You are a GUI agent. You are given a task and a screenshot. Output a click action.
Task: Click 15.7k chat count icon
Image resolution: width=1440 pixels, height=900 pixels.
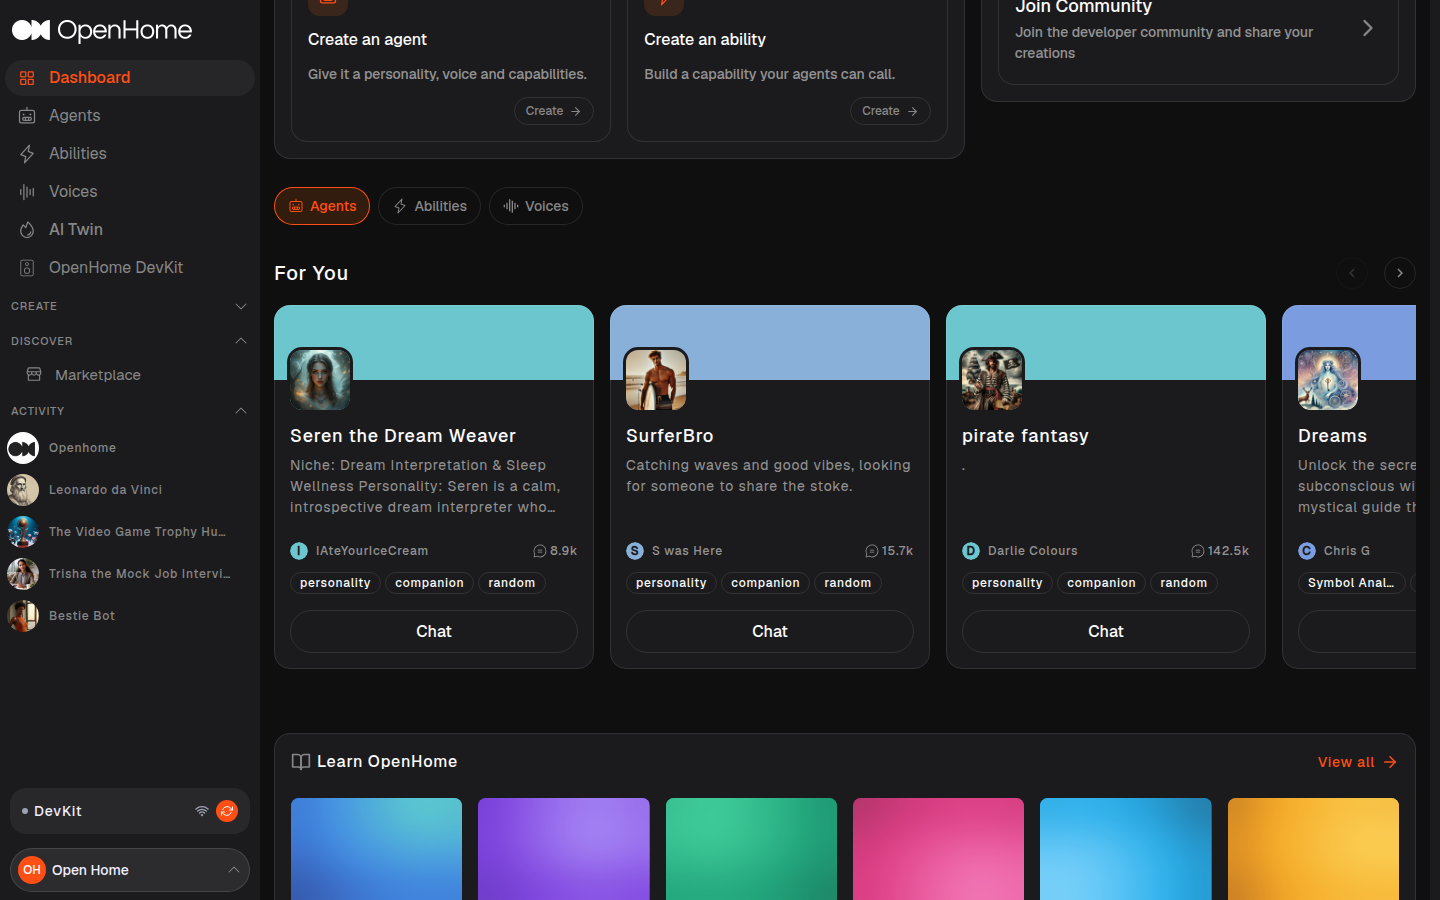[871, 551]
